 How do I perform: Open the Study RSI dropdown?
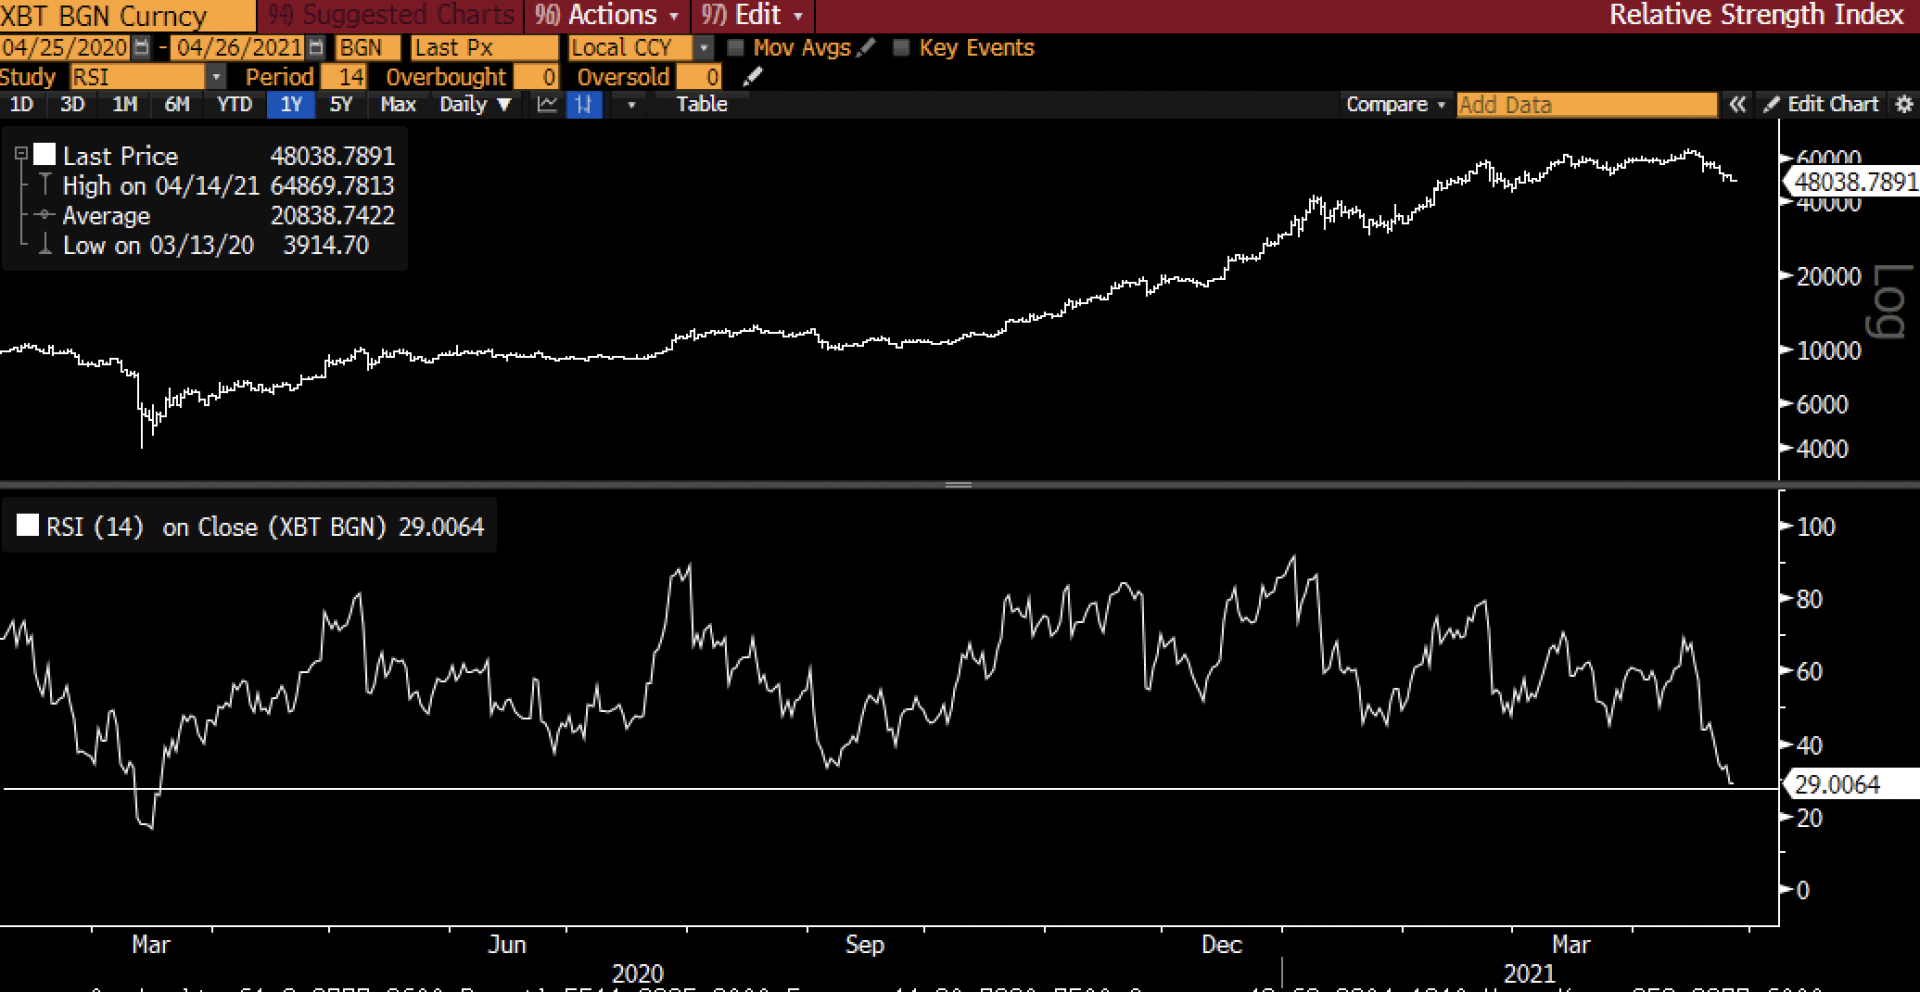tap(216, 77)
